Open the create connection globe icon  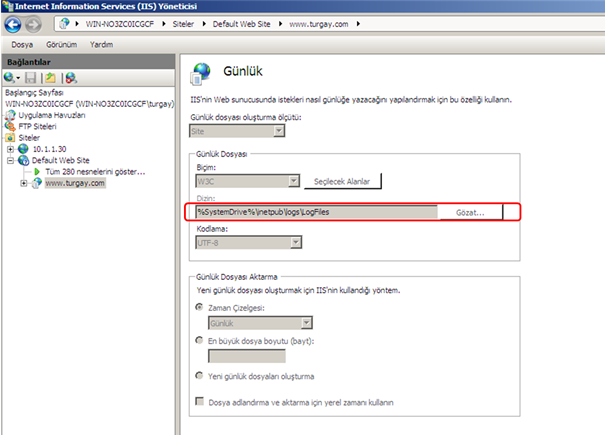(8, 78)
